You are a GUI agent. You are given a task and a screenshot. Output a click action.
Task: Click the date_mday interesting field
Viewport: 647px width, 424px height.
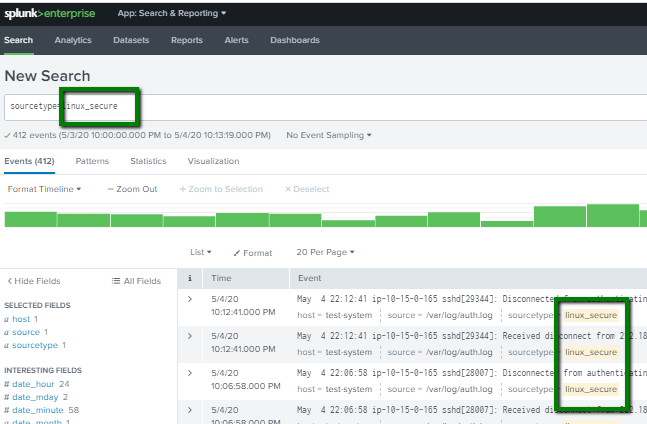click(35, 397)
